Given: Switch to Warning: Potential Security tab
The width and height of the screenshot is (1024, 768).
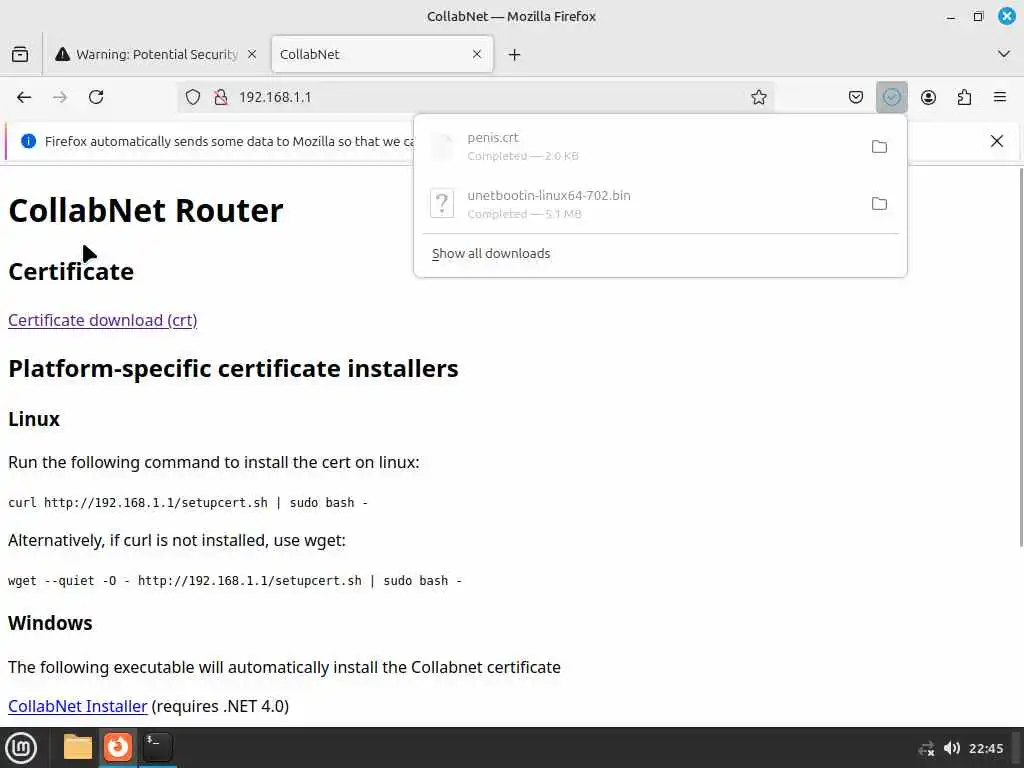Looking at the screenshot, I should [156, 54].
